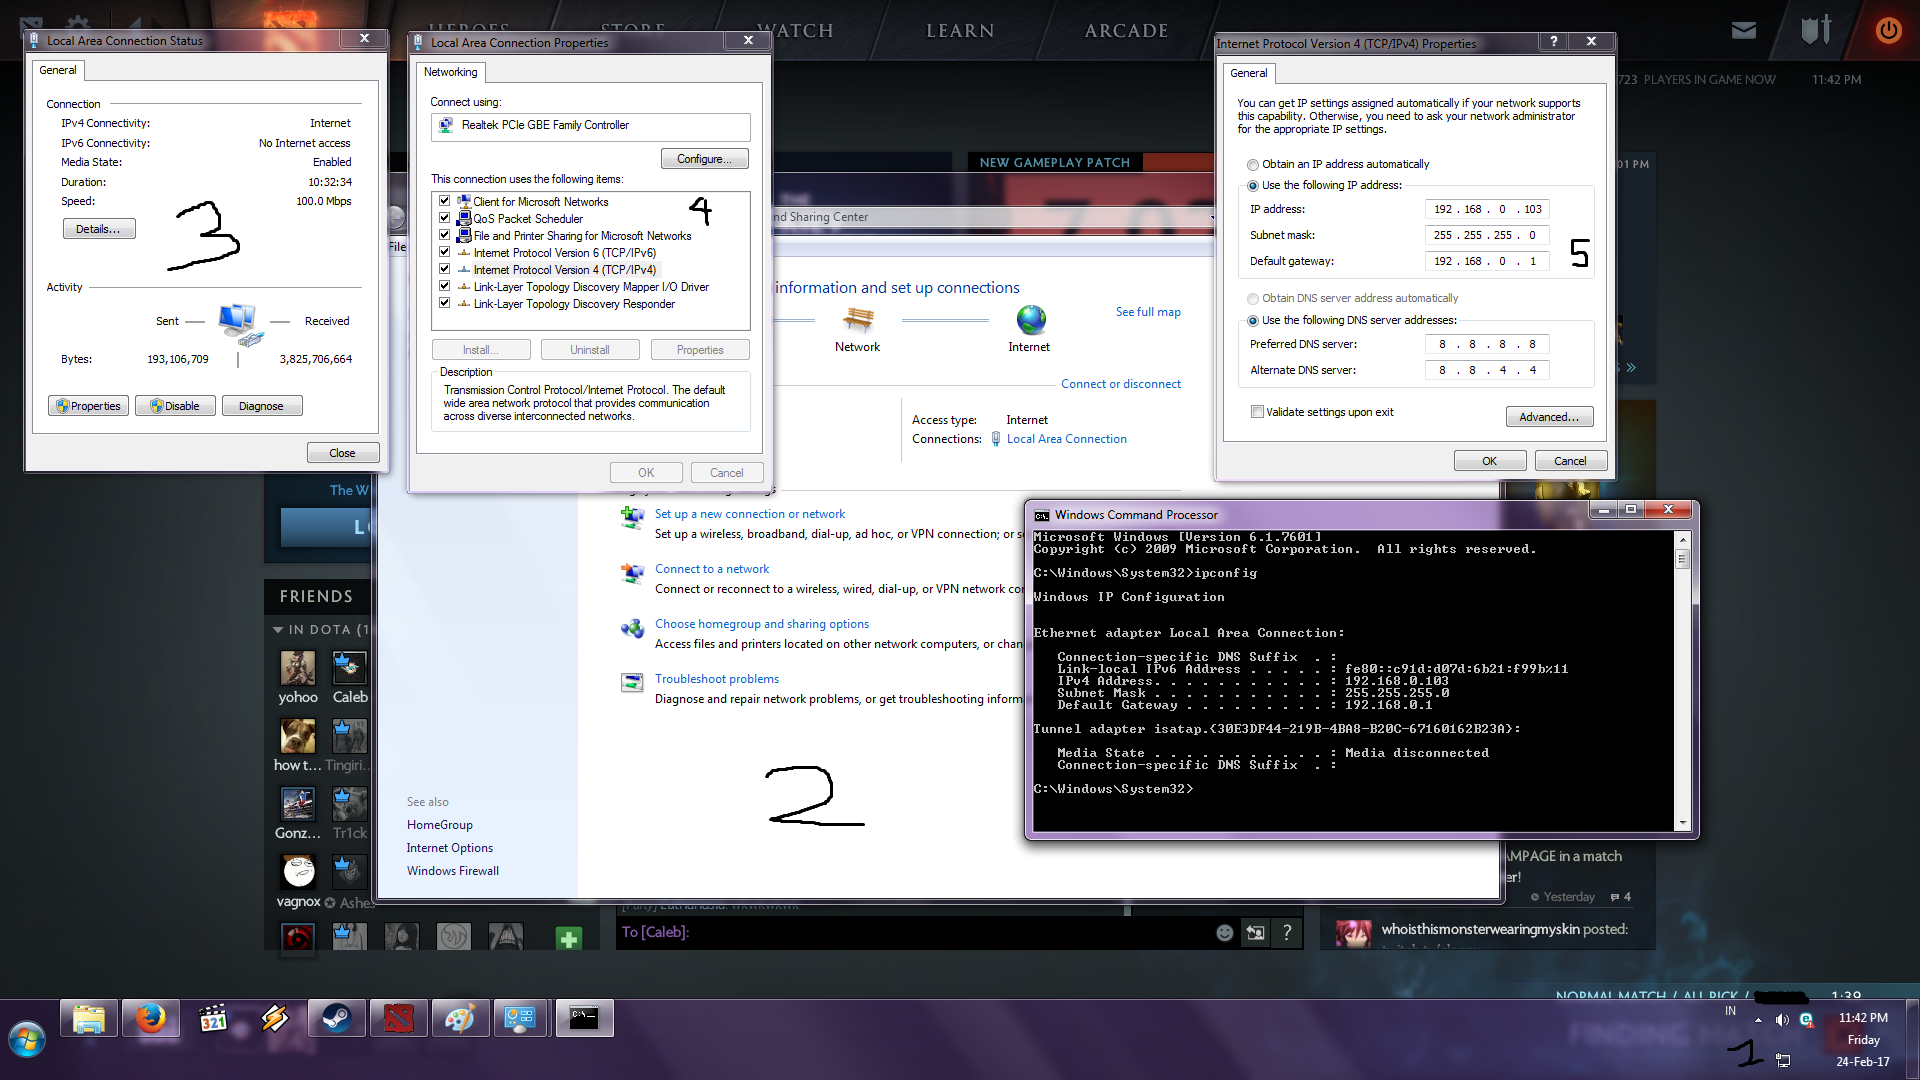This screenshot has width=1920, height=1080.
Task: Open the Troubleshoot problems link
Action: point(716,679)
